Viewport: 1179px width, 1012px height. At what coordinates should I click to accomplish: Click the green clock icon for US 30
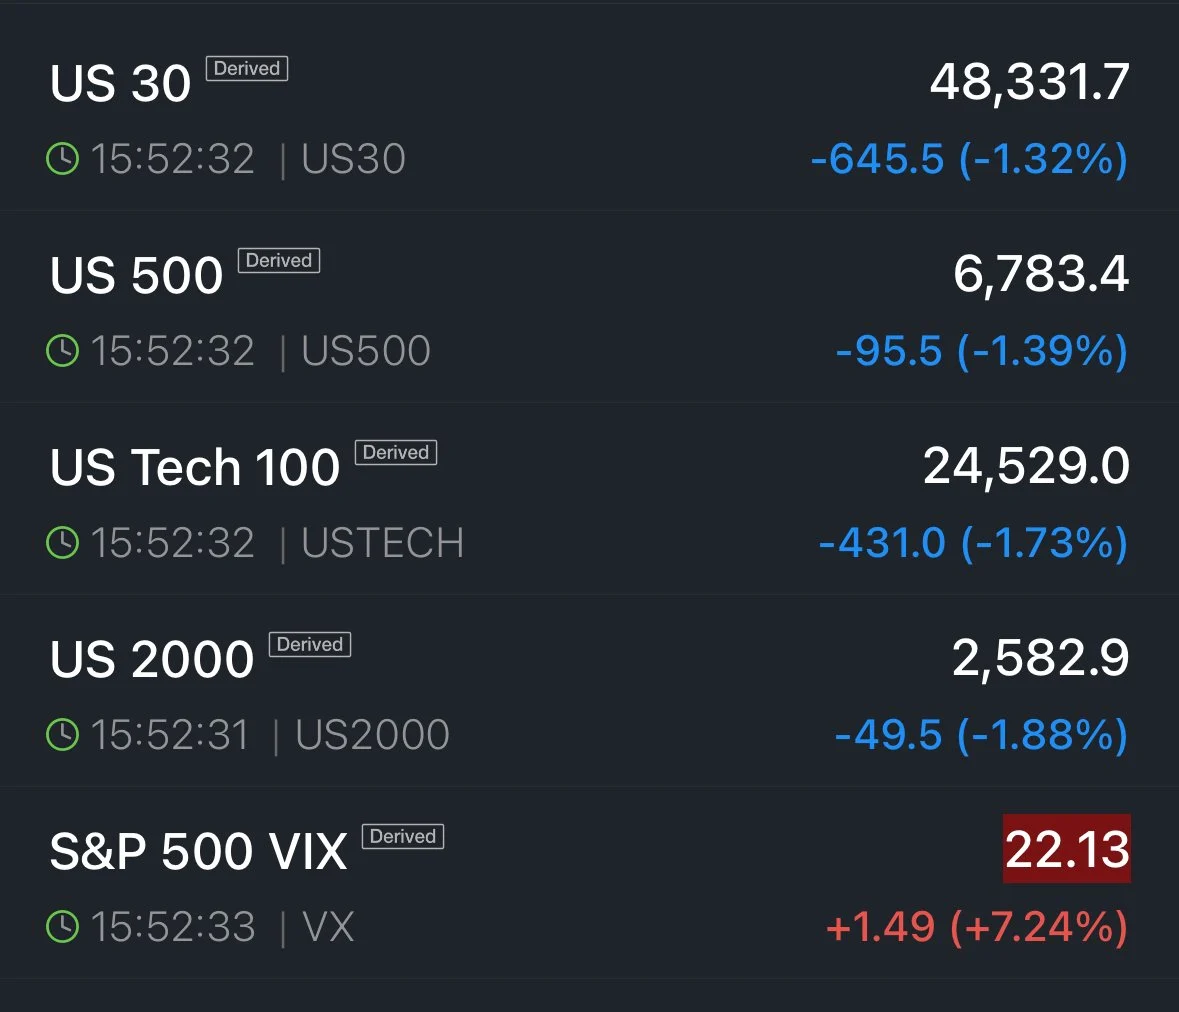[x=62, y=159]
